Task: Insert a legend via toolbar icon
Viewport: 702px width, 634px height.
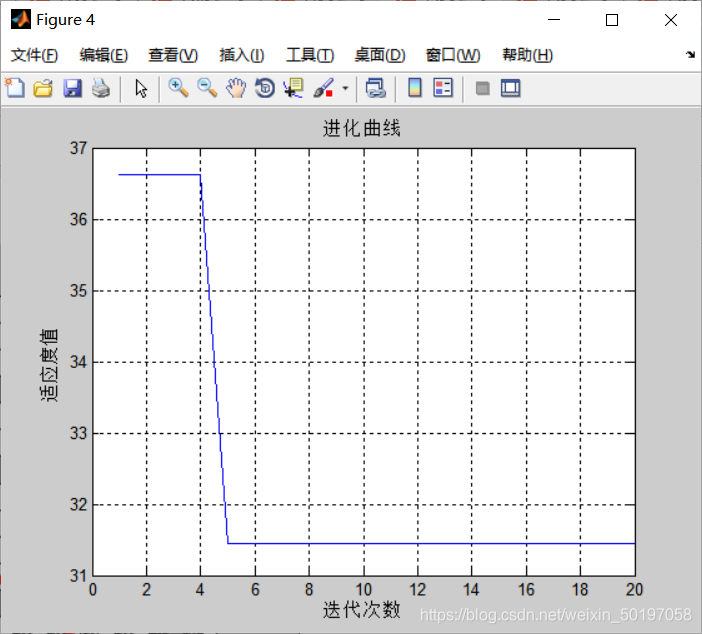Action: pos(443,88)
